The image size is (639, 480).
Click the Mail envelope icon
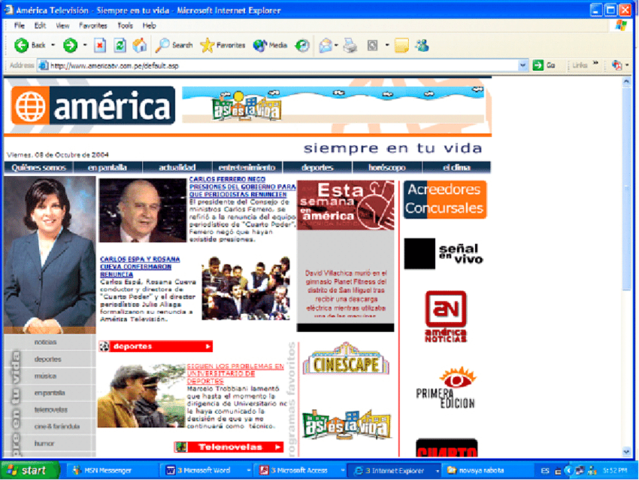coord(325,45)
